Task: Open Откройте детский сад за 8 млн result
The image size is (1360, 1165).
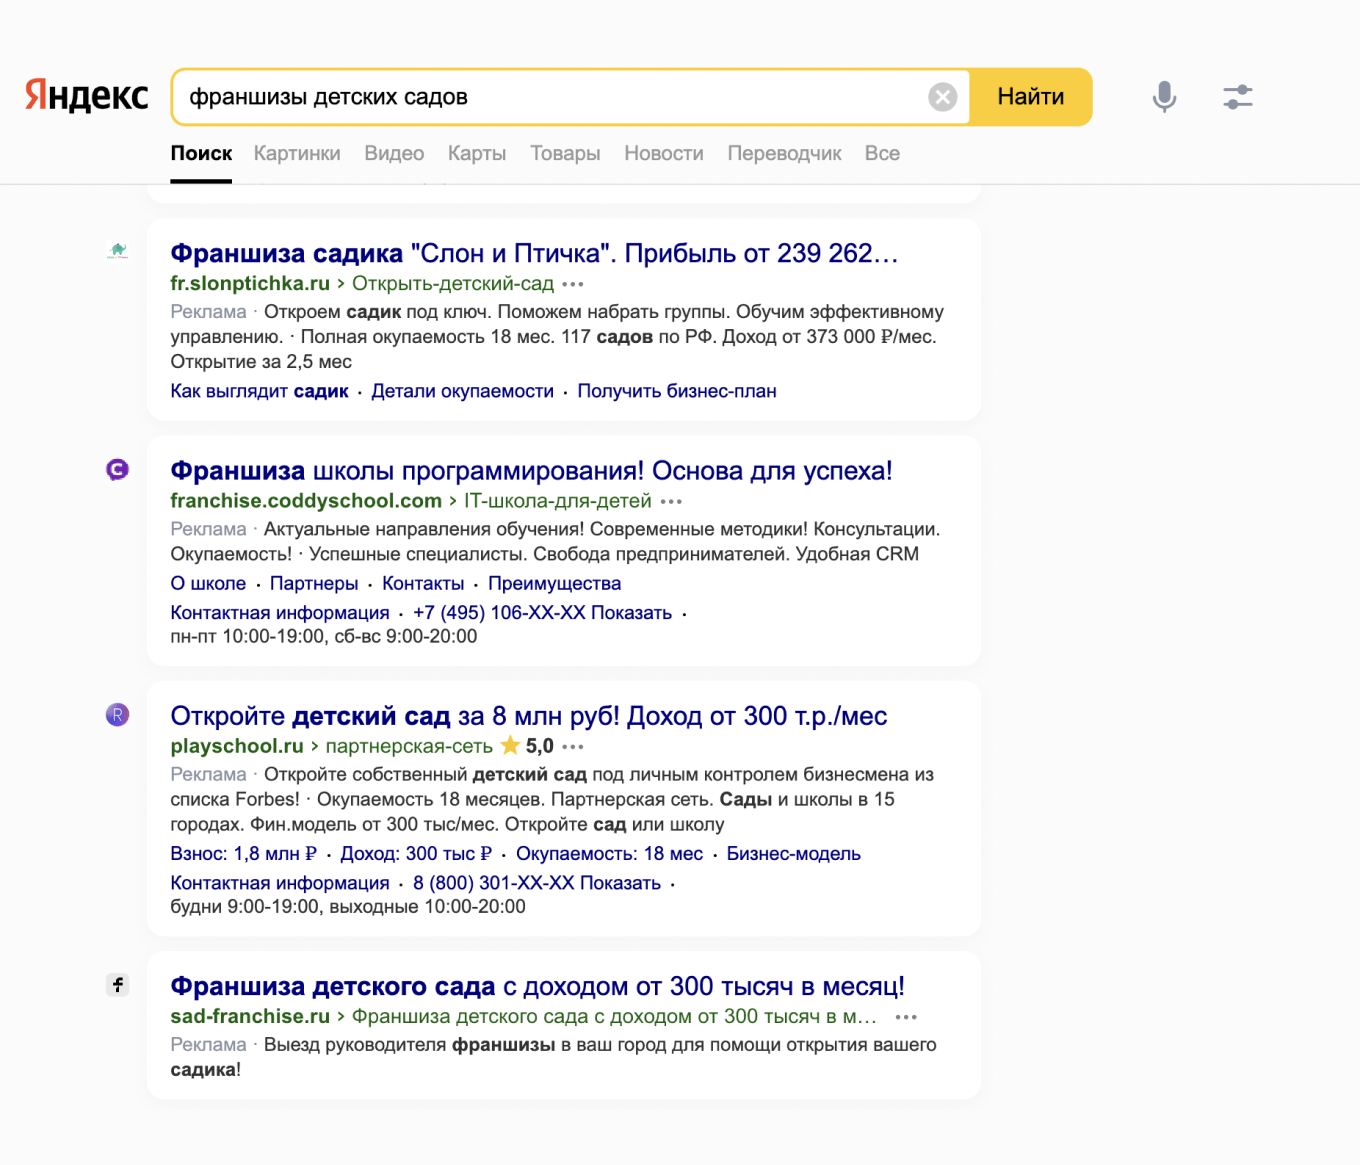Action: coord(529,716)
